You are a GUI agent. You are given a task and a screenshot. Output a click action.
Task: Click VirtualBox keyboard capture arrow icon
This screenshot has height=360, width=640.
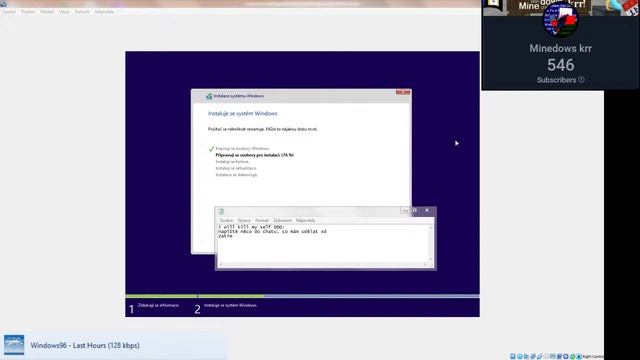tap(579, 356)
